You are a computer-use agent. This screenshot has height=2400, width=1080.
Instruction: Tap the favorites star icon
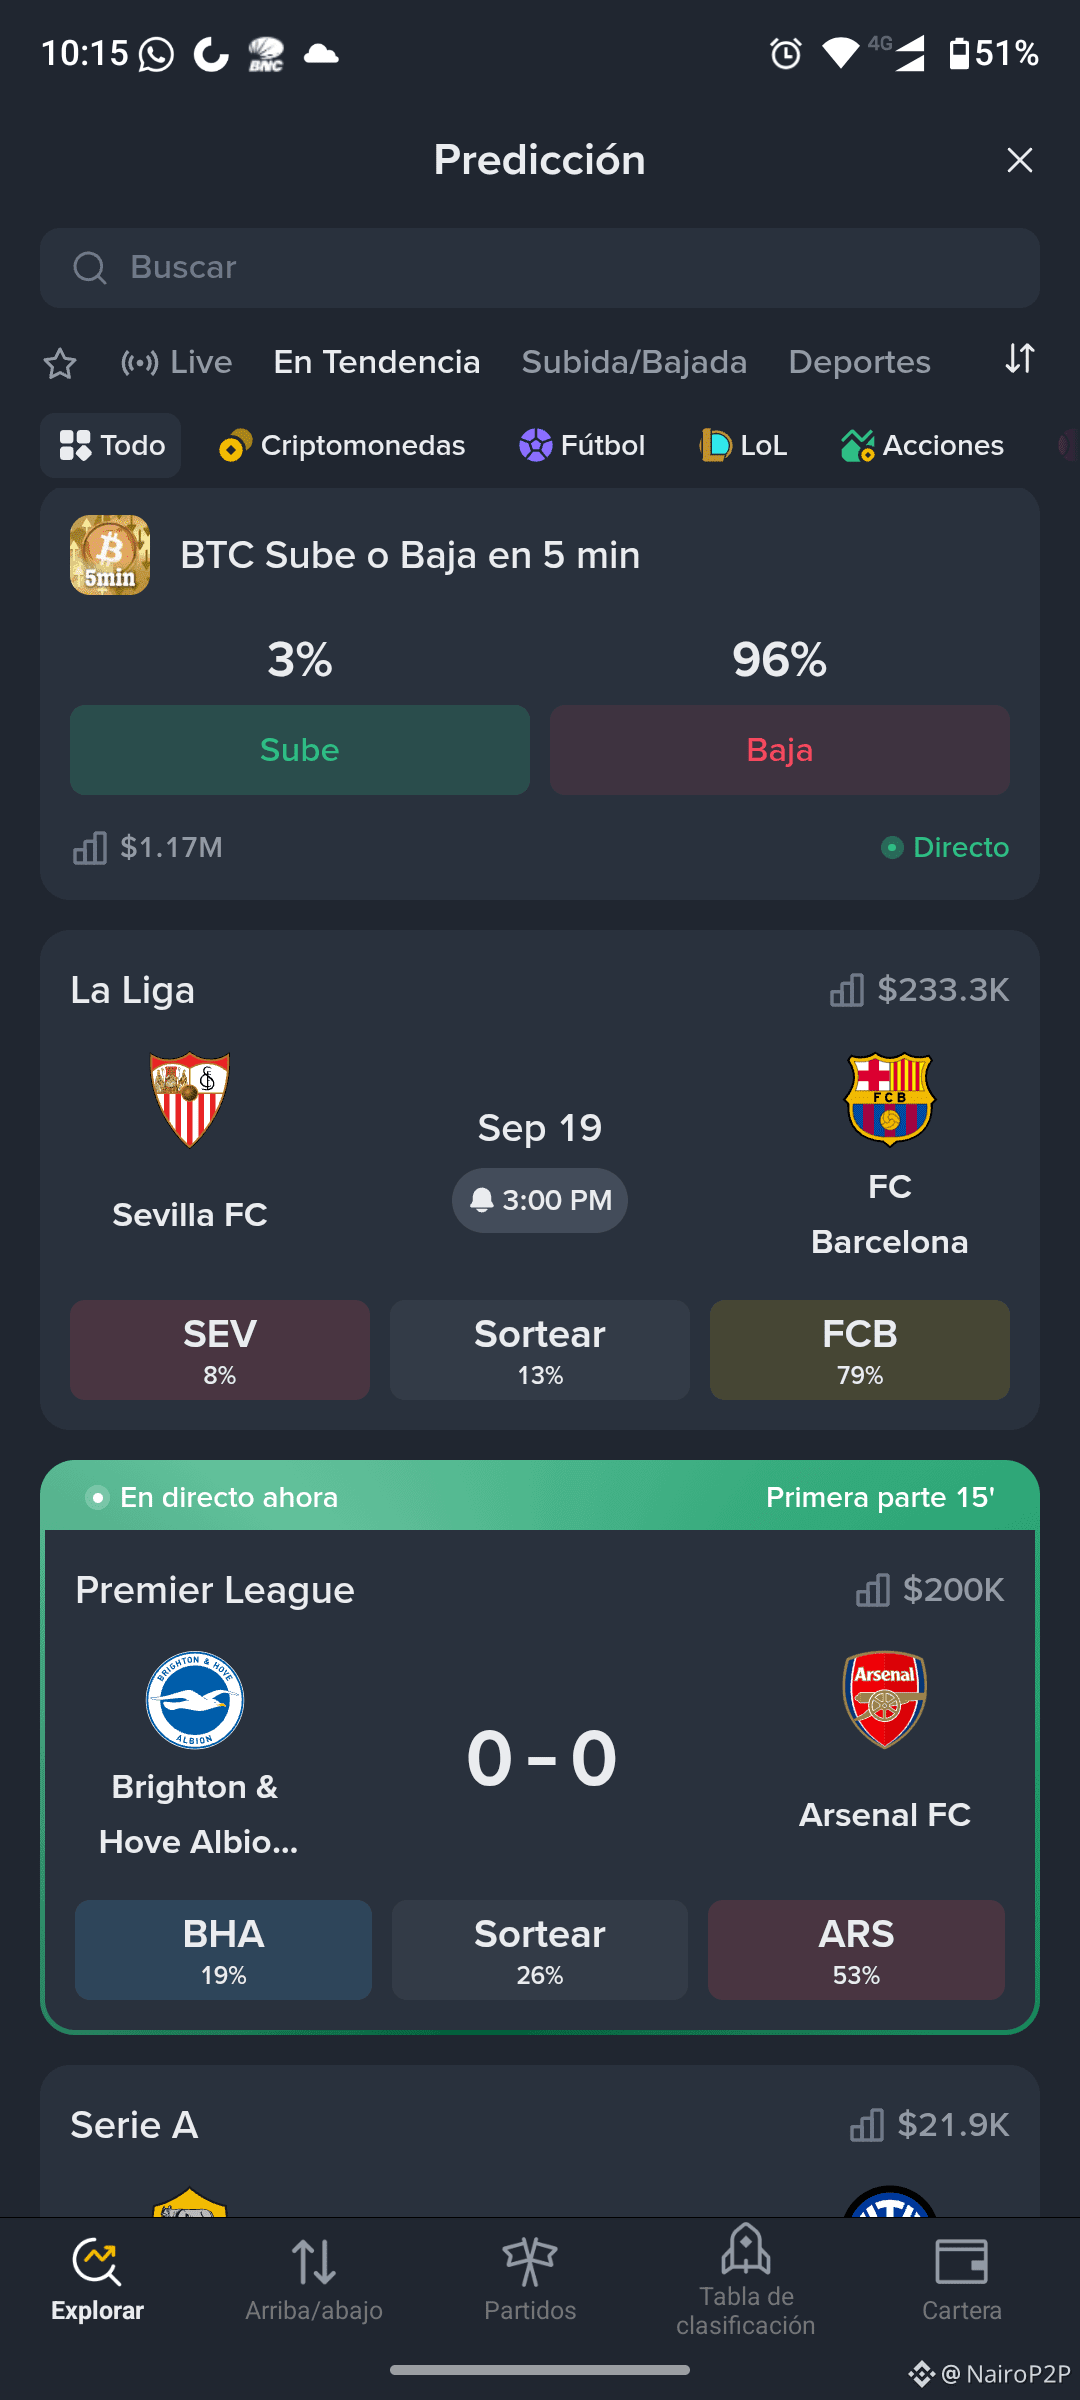[60, 363]
